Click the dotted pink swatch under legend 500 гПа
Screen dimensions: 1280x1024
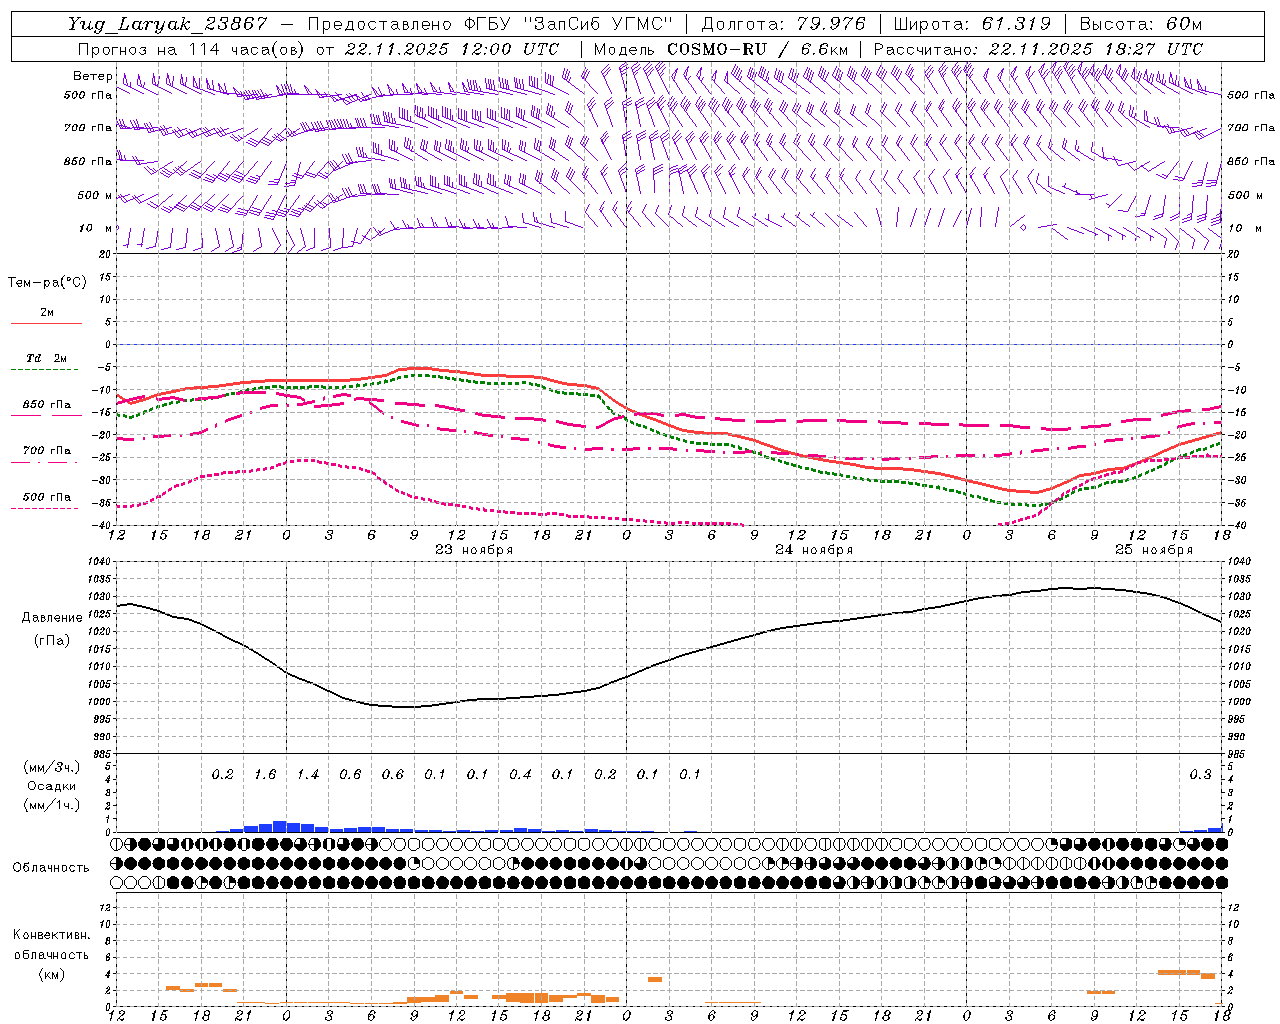tap(45, 509)
